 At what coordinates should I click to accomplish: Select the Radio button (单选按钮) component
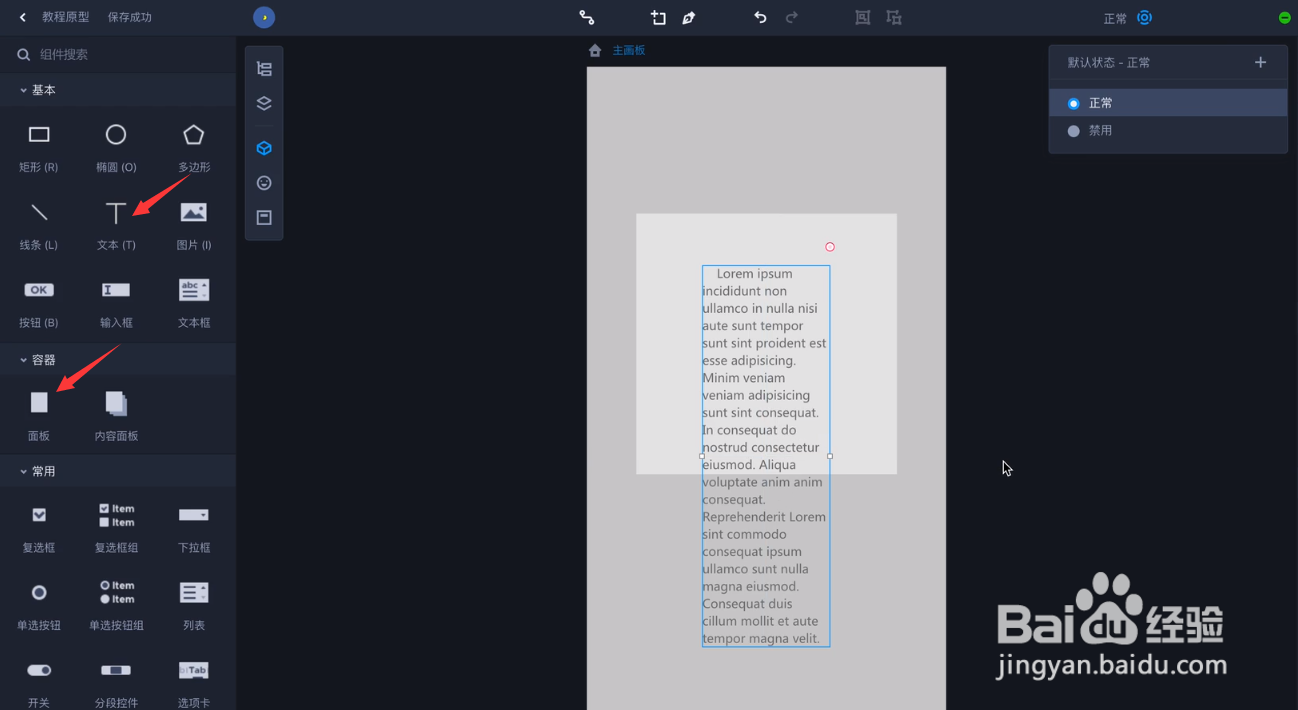click(x=39, y=604)
